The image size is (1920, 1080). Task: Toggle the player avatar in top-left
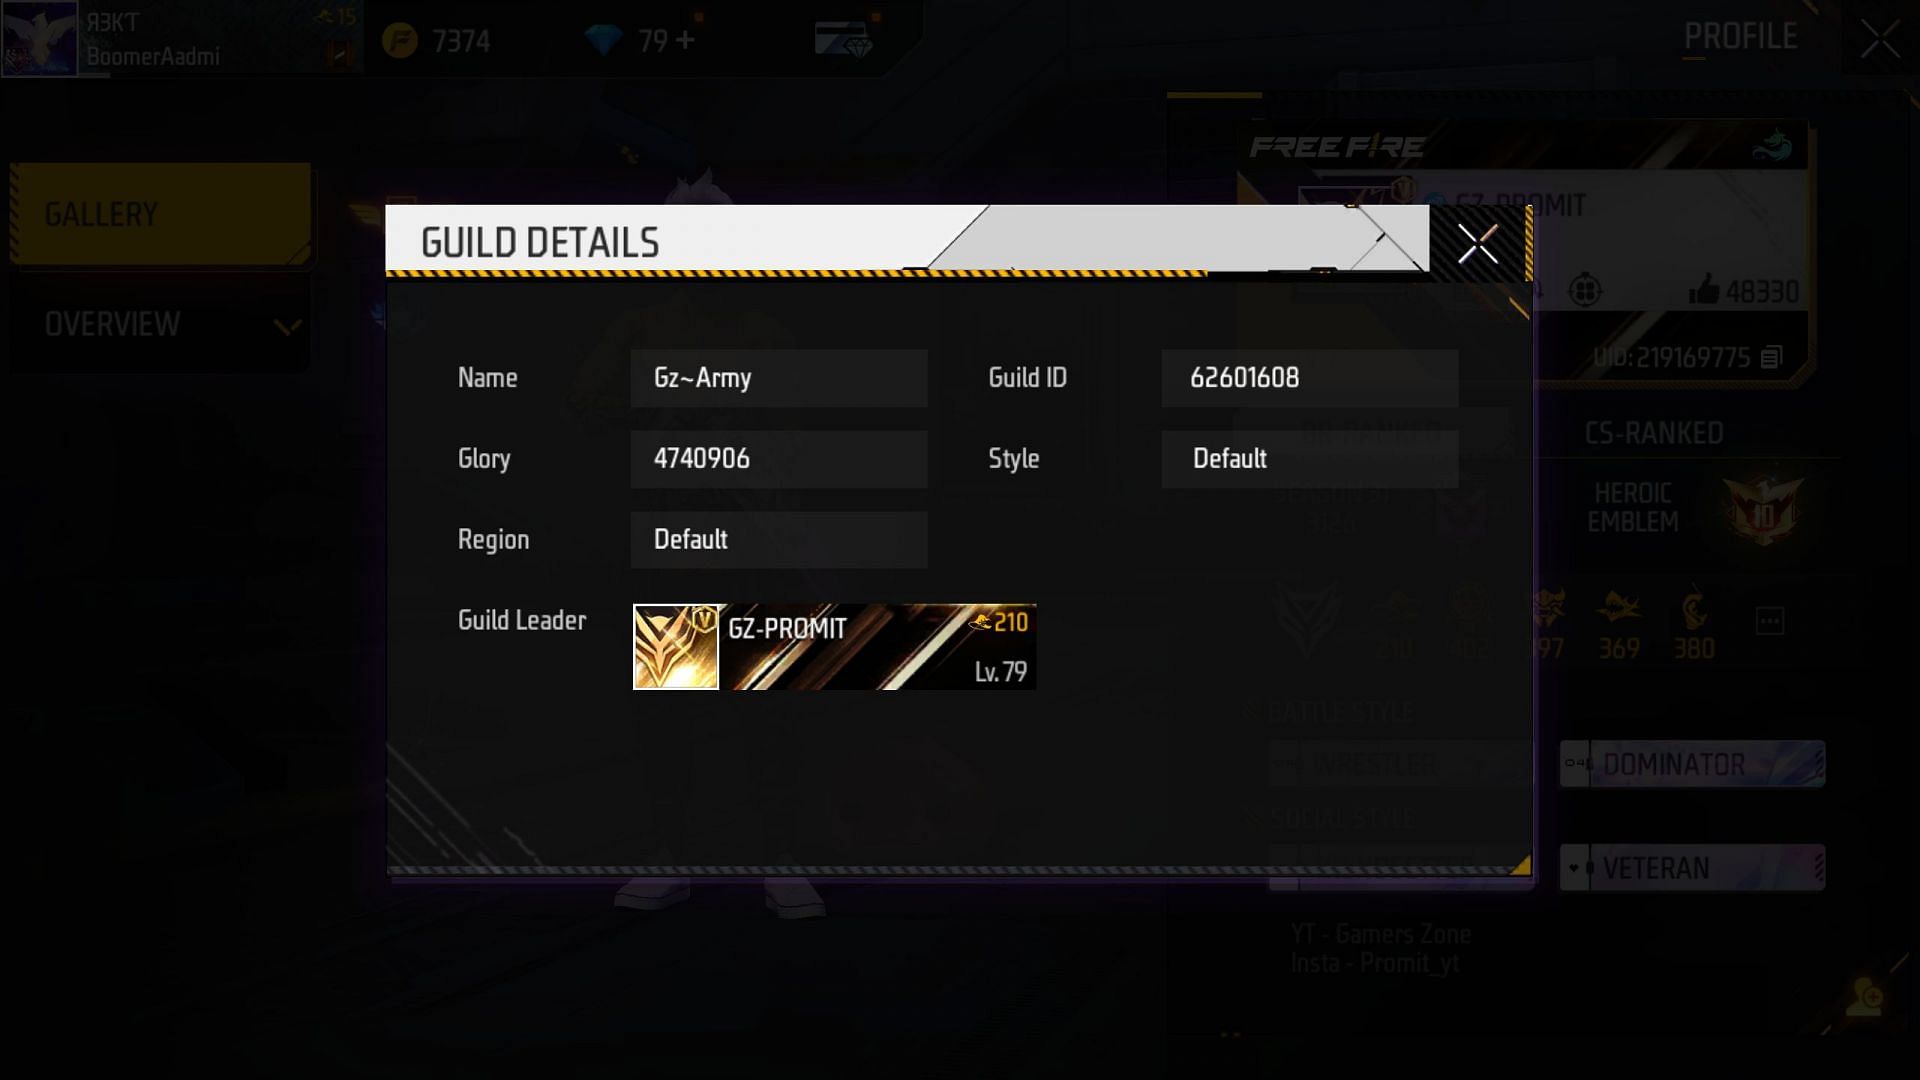42,38
